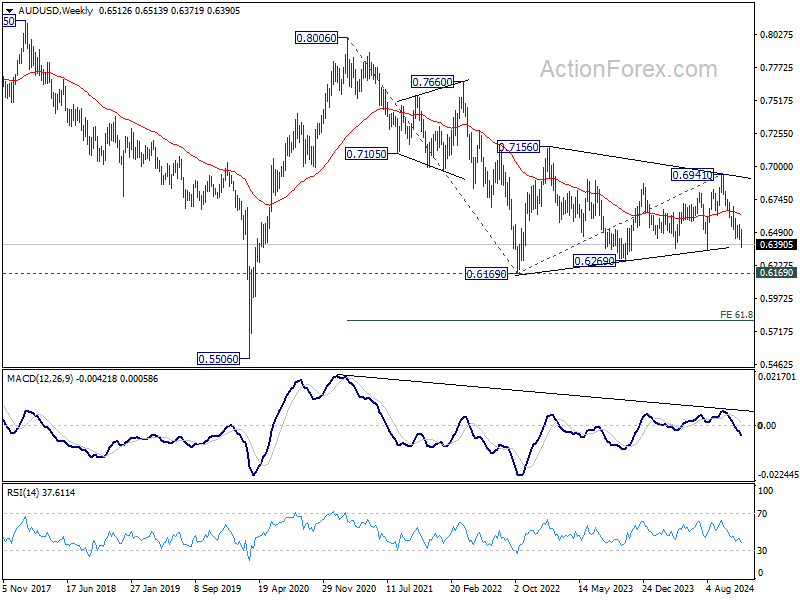
Task: Click the RSI 30 level label
Action: tap(762, 551)
